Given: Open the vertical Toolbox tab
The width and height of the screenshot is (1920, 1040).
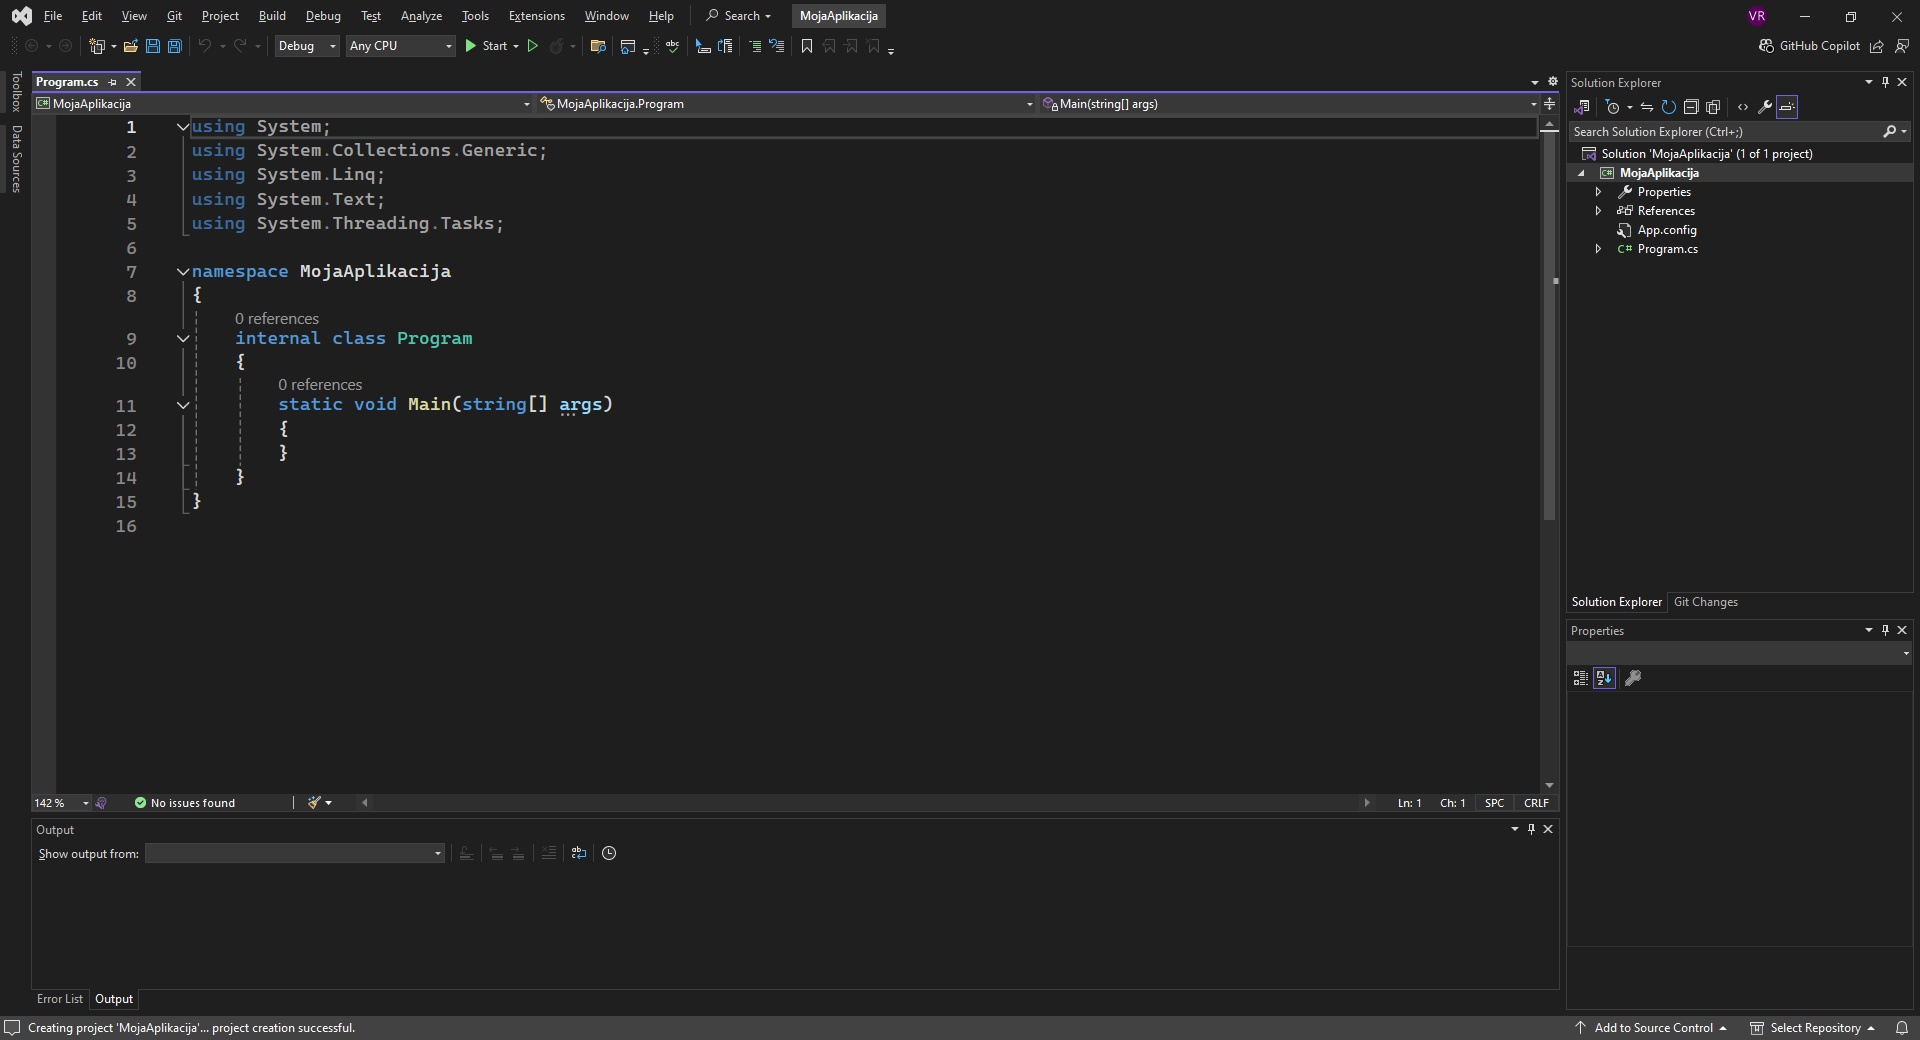Looking at the screenshot, I should point(16,91).
